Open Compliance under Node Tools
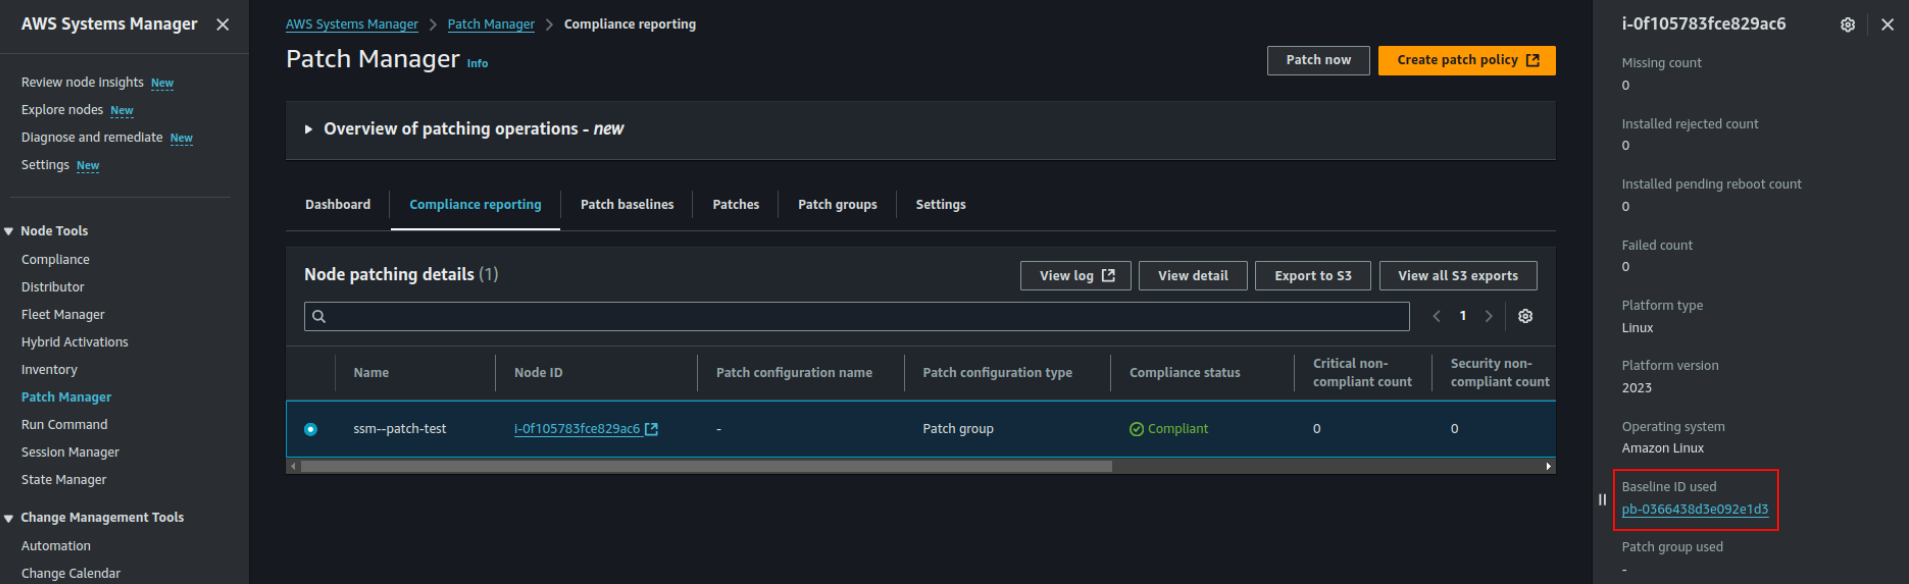 pyautogui.click(x=55, y=259)
